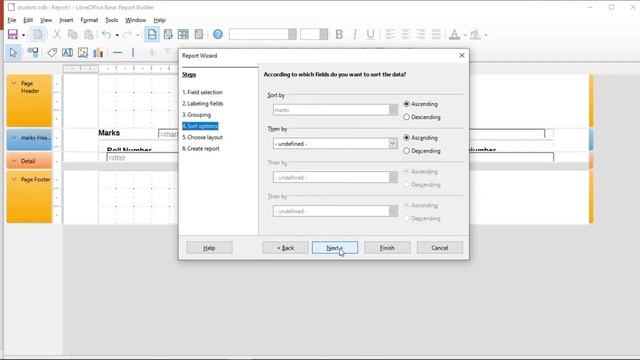Open the Undo history dropdown arrow
640x360 pixels.
(x=117, y=35)
